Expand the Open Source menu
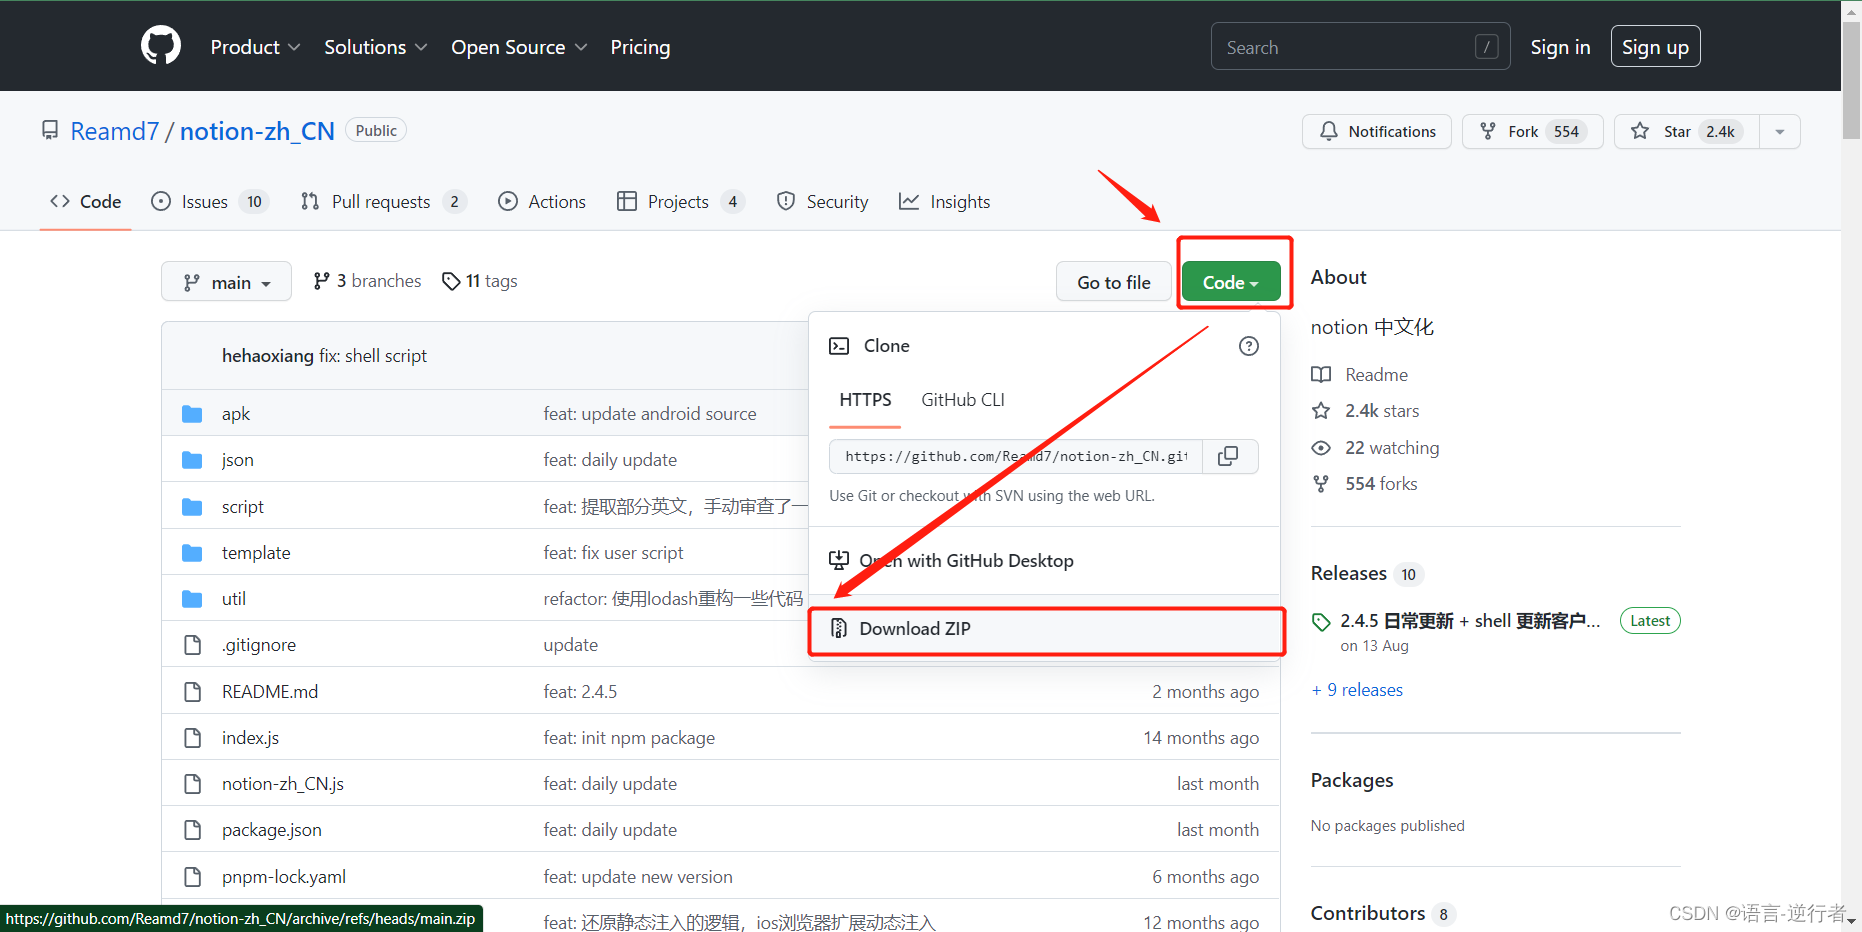This screenshot has height=932, width=1862. 519,47
